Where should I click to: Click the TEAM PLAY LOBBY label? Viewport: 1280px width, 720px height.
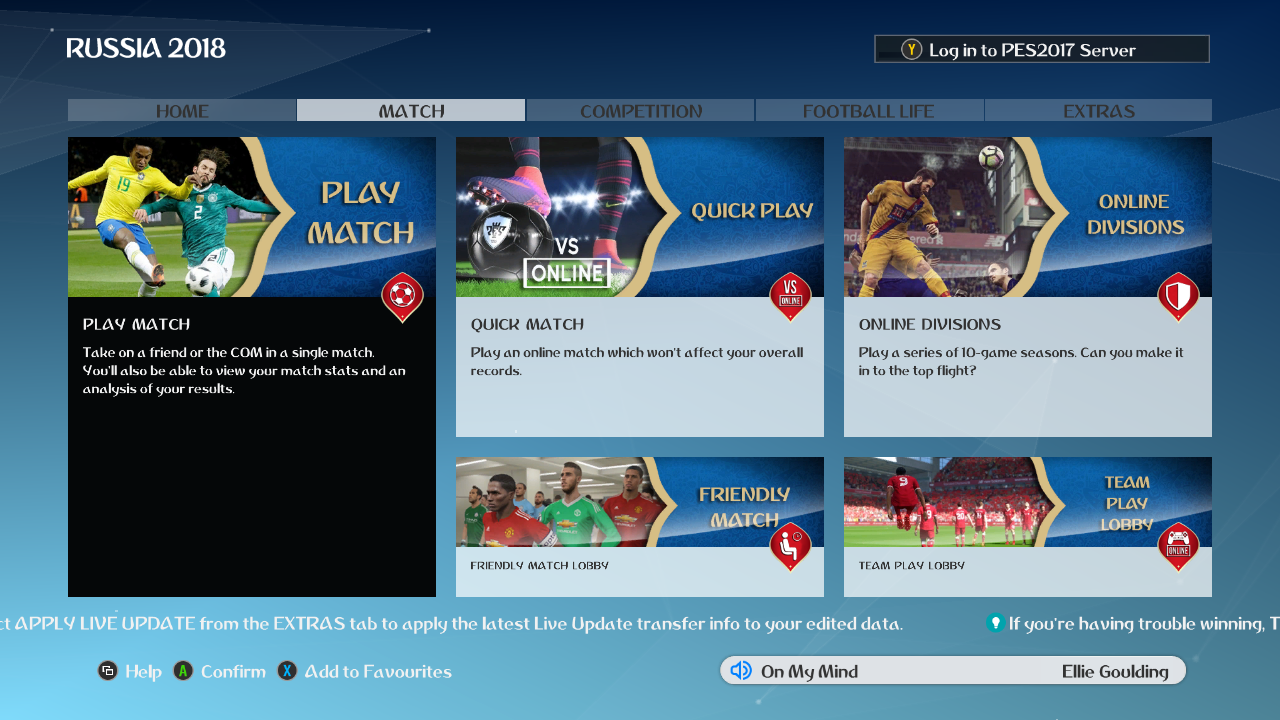pos(911,566)
